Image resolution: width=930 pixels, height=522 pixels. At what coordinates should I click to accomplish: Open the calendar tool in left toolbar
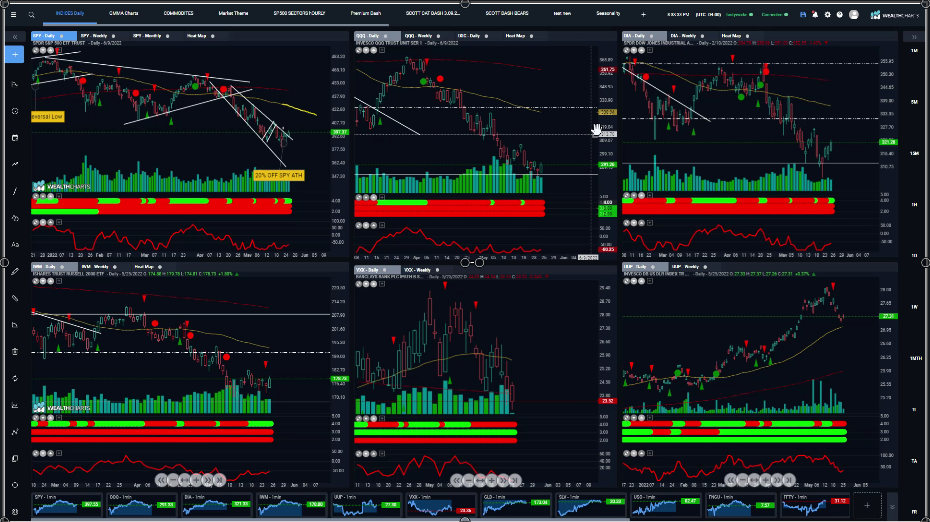pos(15,138)
